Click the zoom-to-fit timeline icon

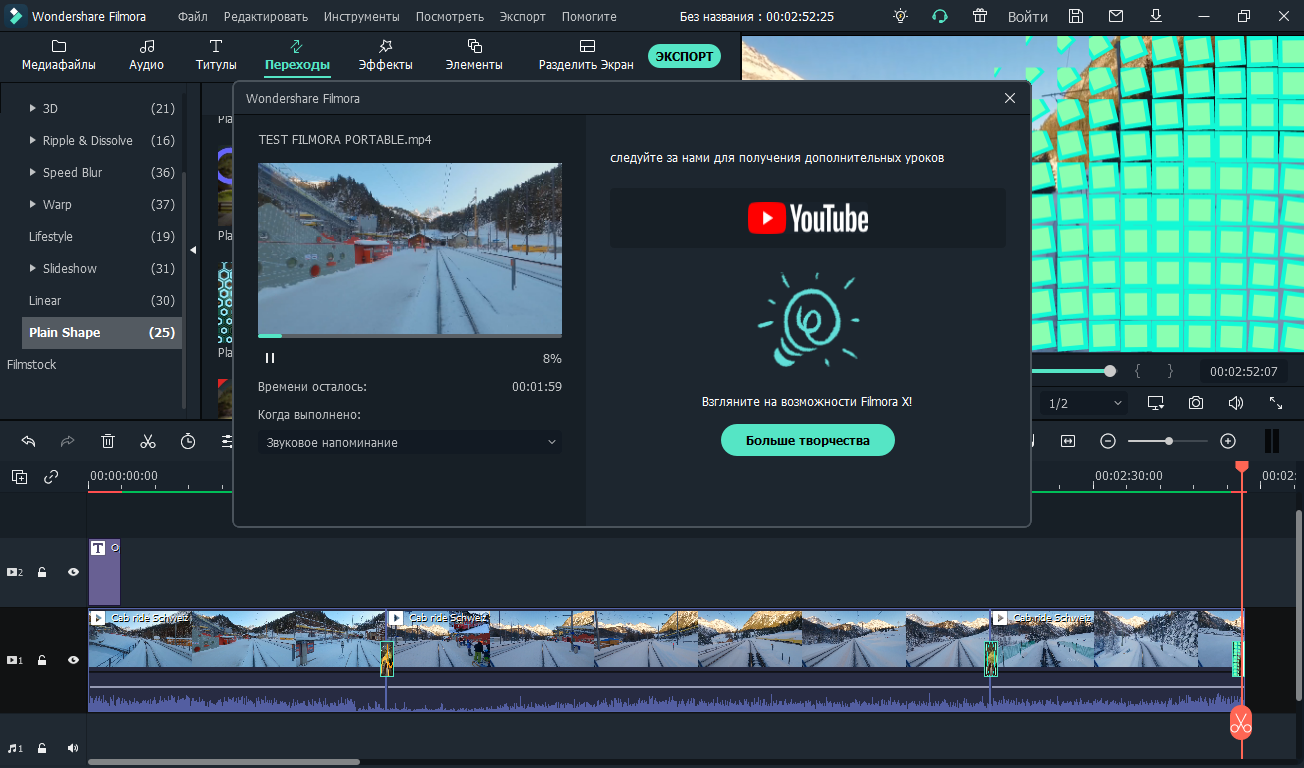1068,441
